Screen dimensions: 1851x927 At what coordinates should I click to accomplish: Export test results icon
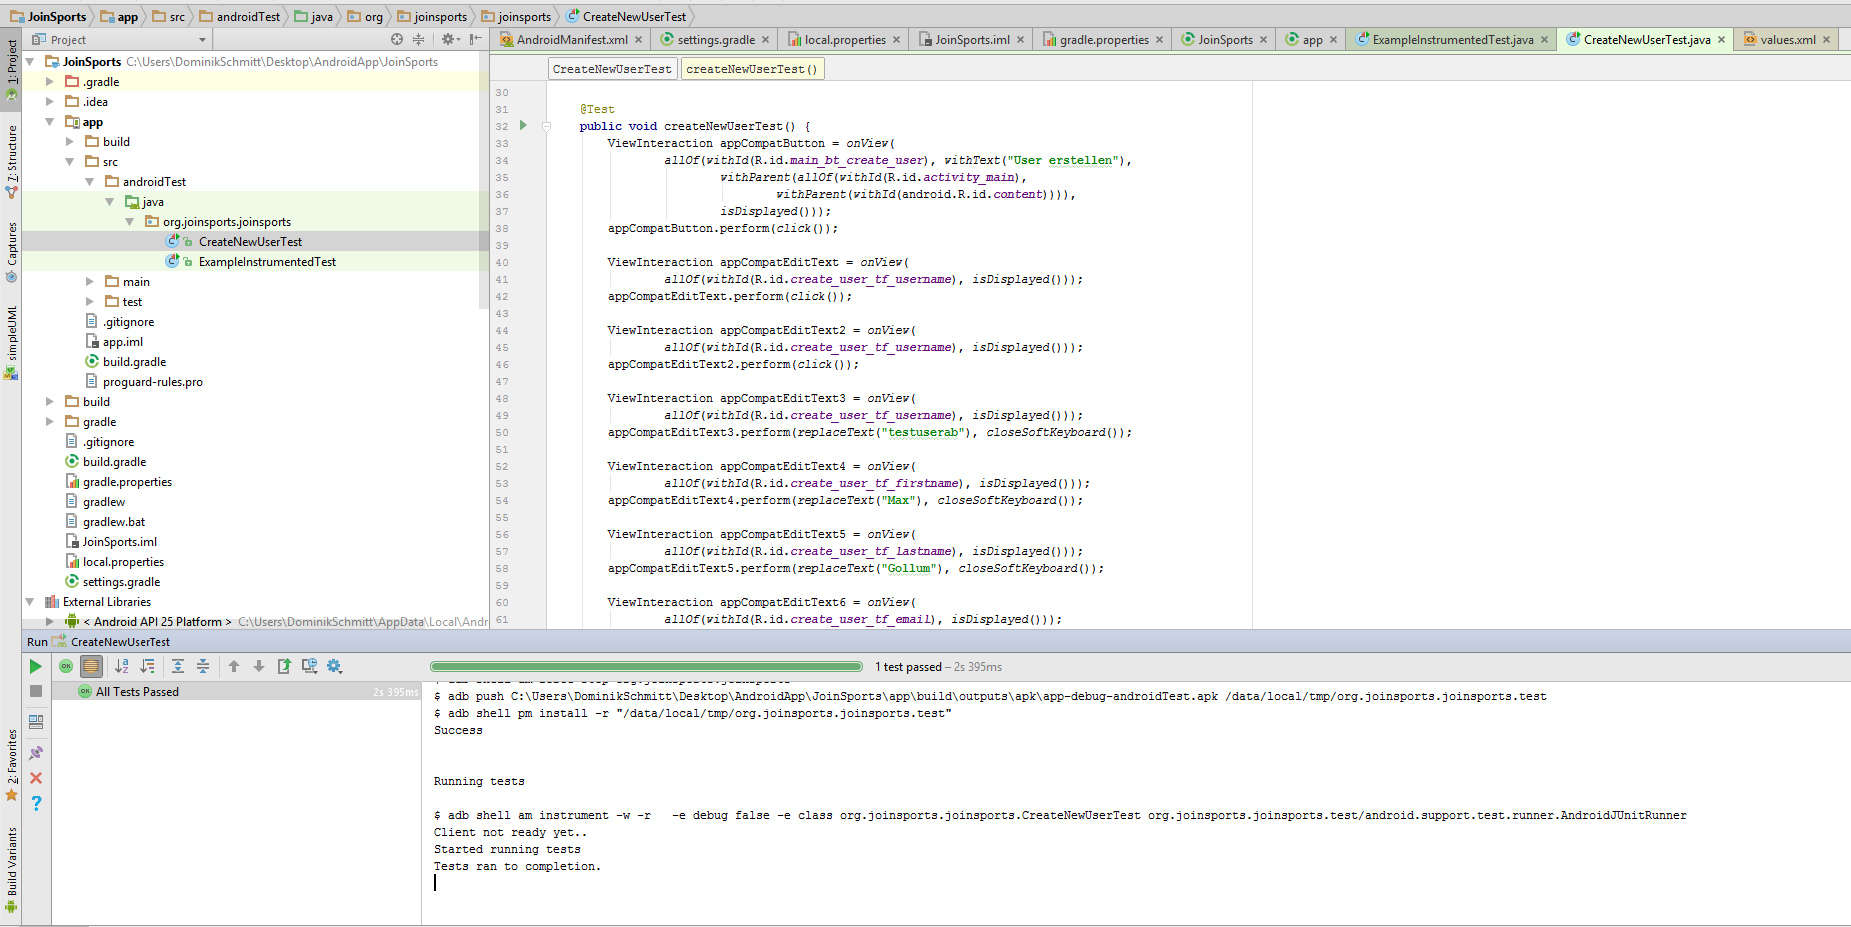click(x=284, y=666)
